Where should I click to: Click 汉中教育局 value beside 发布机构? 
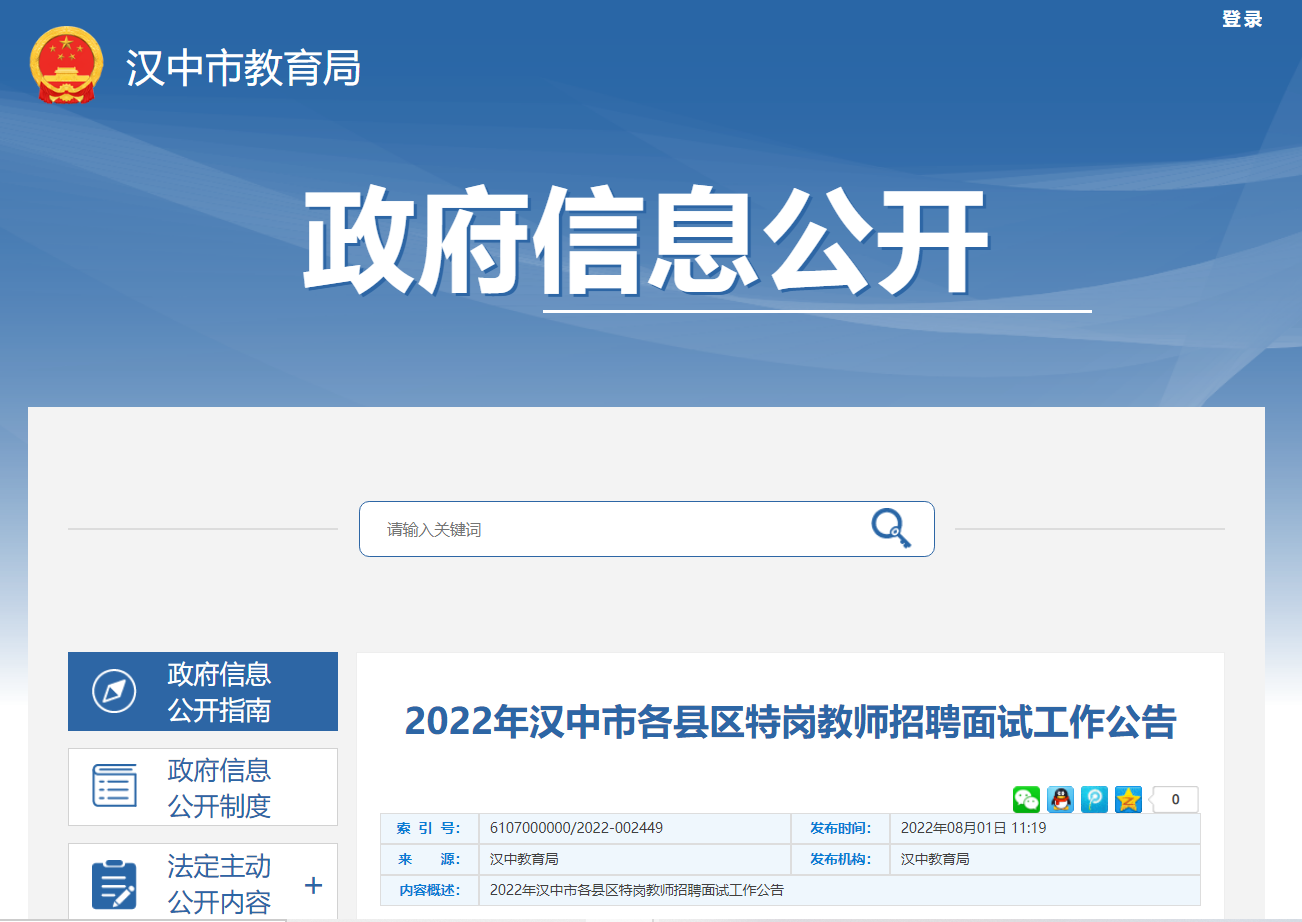pyautogui.click(x=935, y=859)
